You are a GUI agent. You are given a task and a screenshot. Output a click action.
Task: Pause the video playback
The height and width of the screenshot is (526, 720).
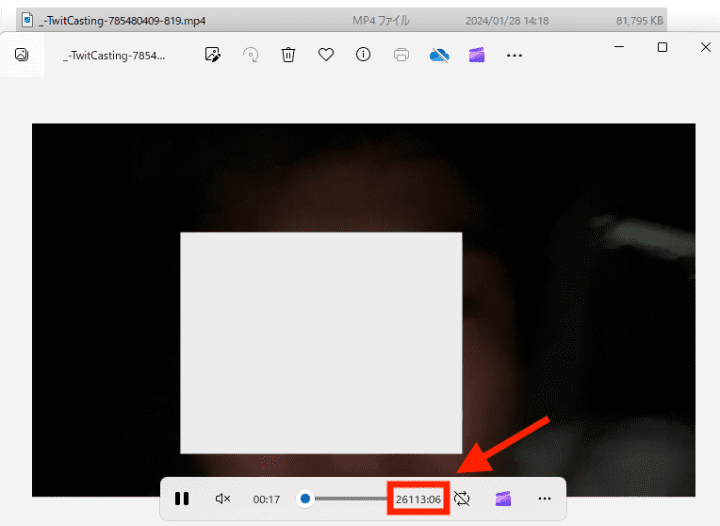point(182,498)
